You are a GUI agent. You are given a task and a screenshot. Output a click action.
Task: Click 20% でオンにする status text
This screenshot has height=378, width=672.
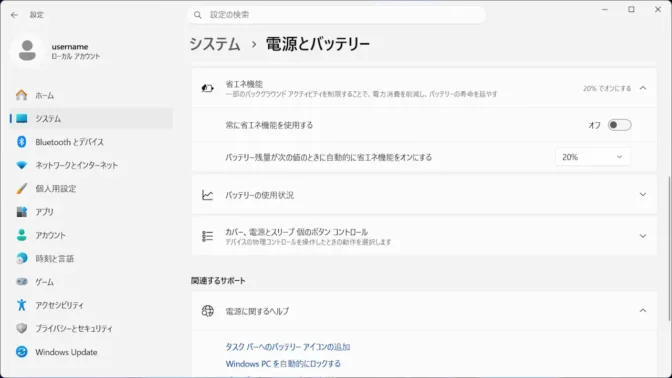click(x=607, y=88)
